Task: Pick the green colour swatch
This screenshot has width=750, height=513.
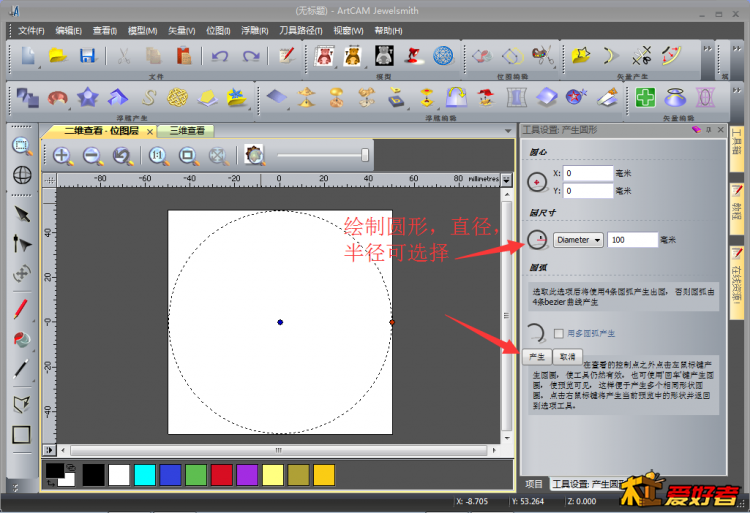Action: [196, 475]
